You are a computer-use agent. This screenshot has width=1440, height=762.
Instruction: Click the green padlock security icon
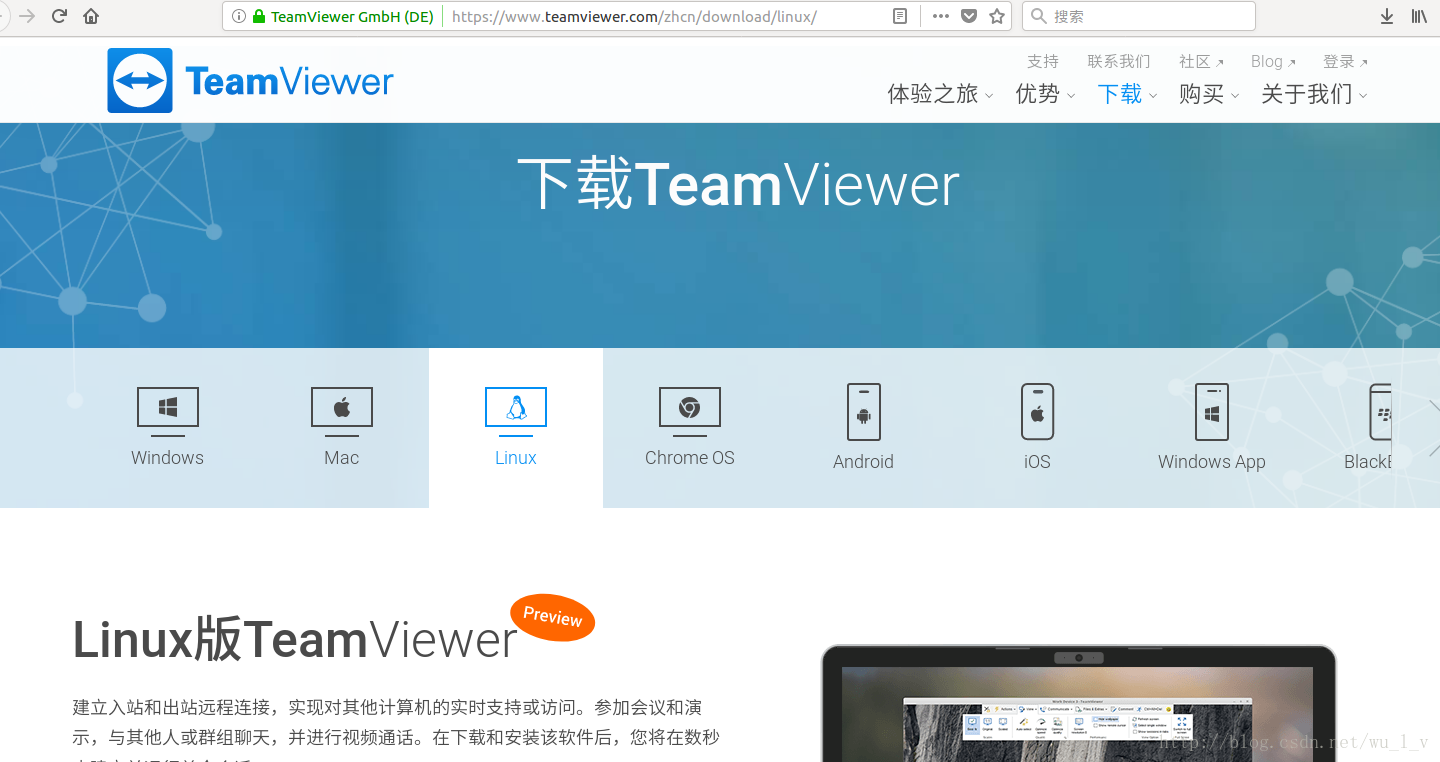point(259,16)
